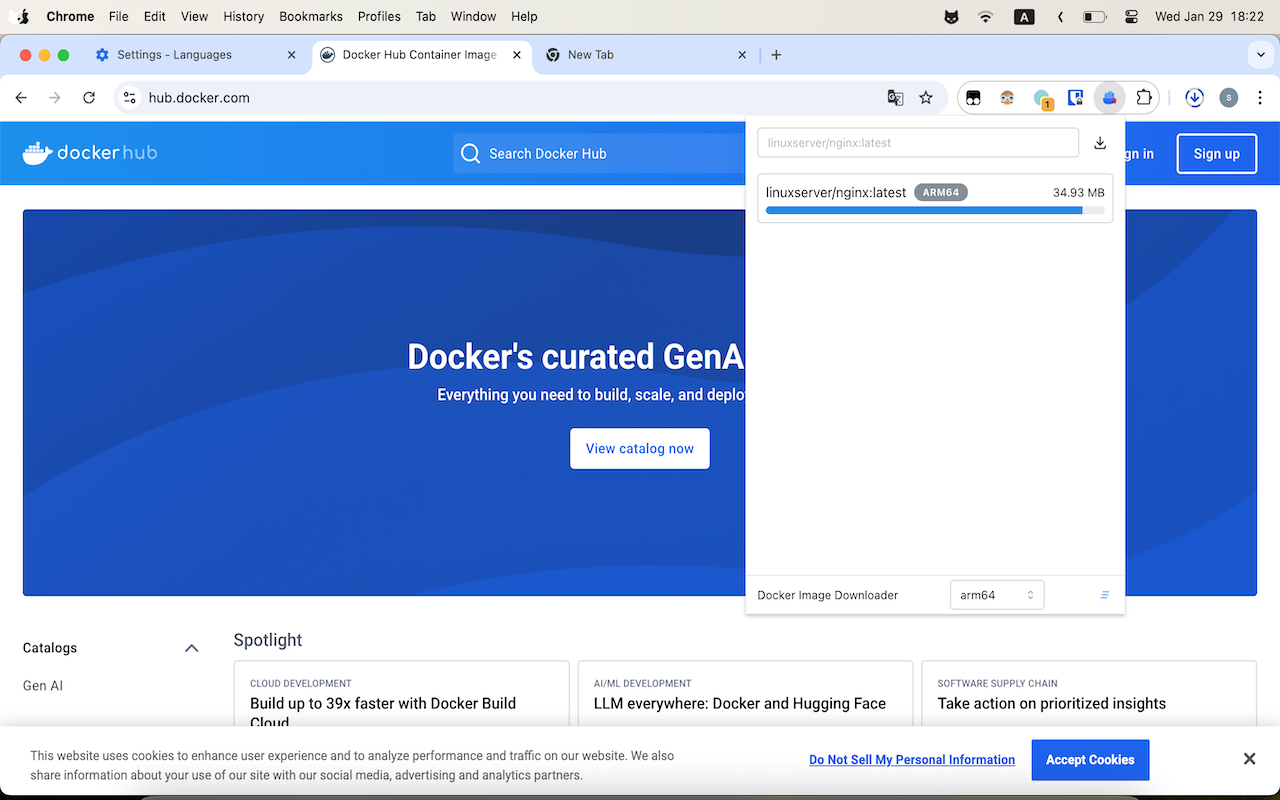Click the second pinned extension face icon
Image resolution: width=1280 pixels, height=800 pixels.
click(1007, 98)
